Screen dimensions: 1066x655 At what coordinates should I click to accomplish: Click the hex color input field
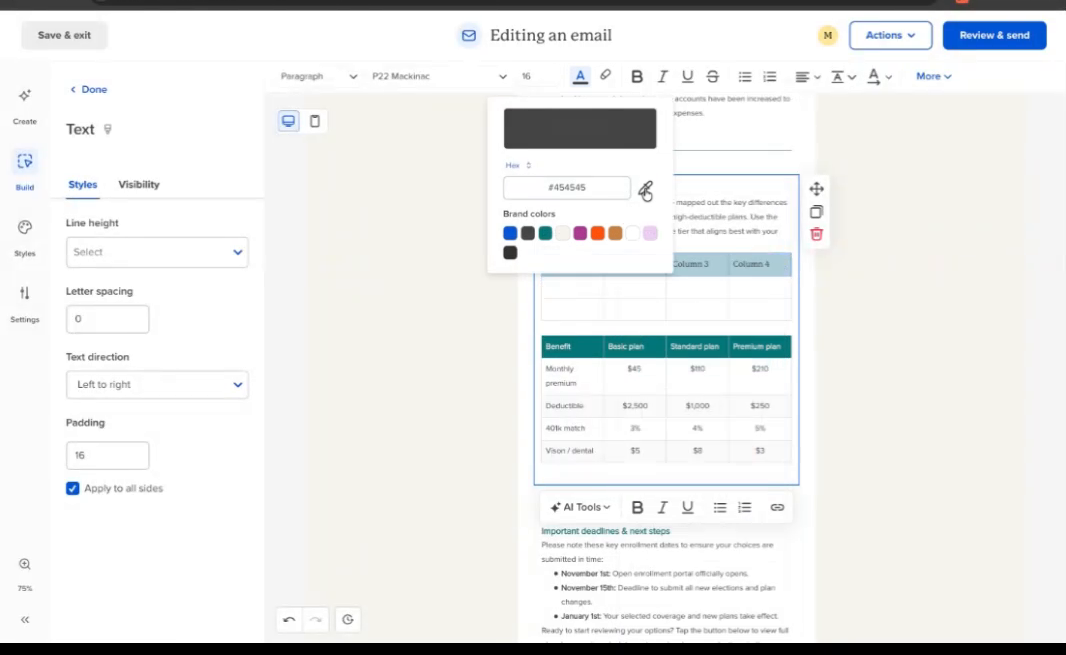click(x=566, y=188)
